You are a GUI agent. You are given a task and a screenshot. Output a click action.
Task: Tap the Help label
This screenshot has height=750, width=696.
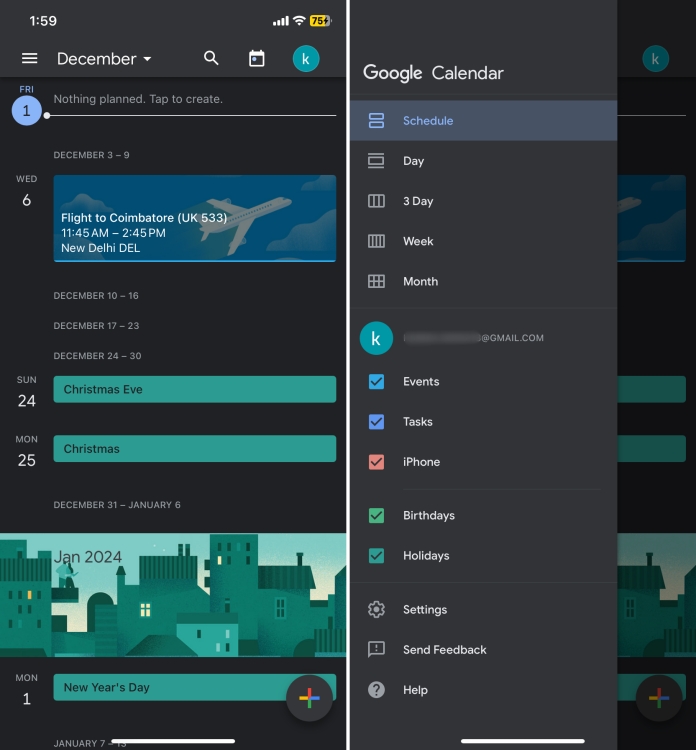pos(415,690)
